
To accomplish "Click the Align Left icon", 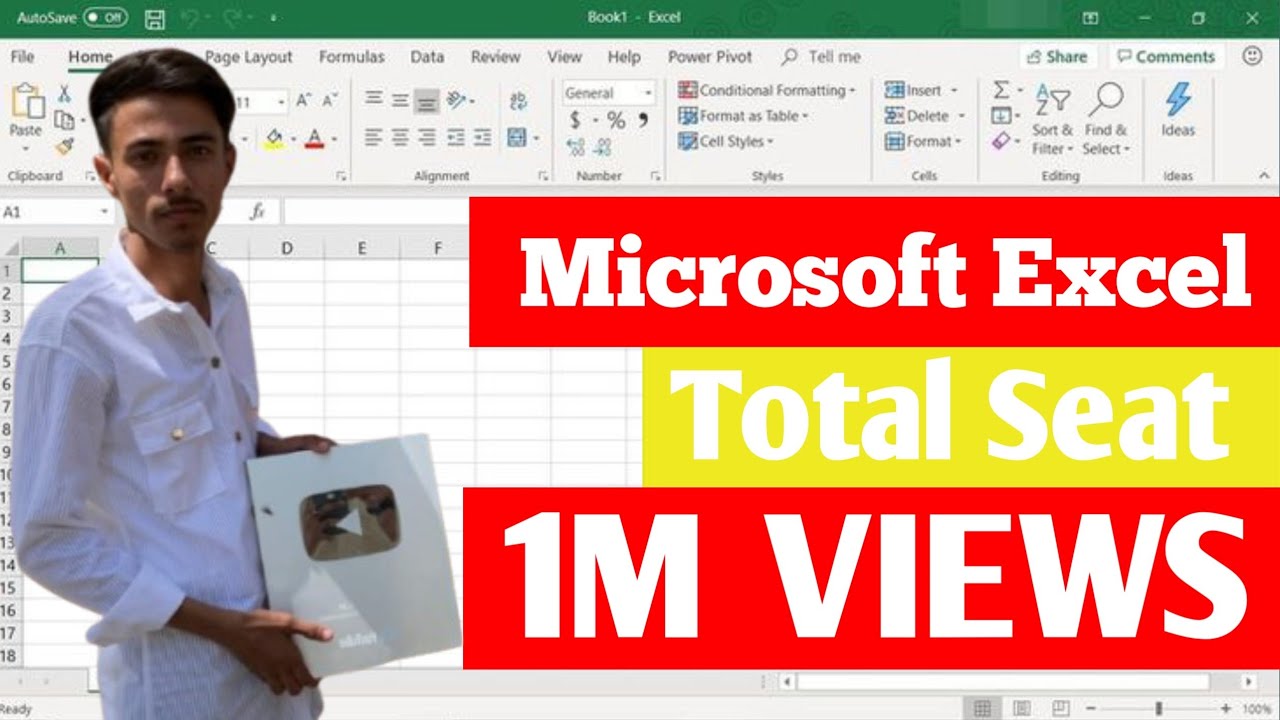I will (x=373, y=138).
